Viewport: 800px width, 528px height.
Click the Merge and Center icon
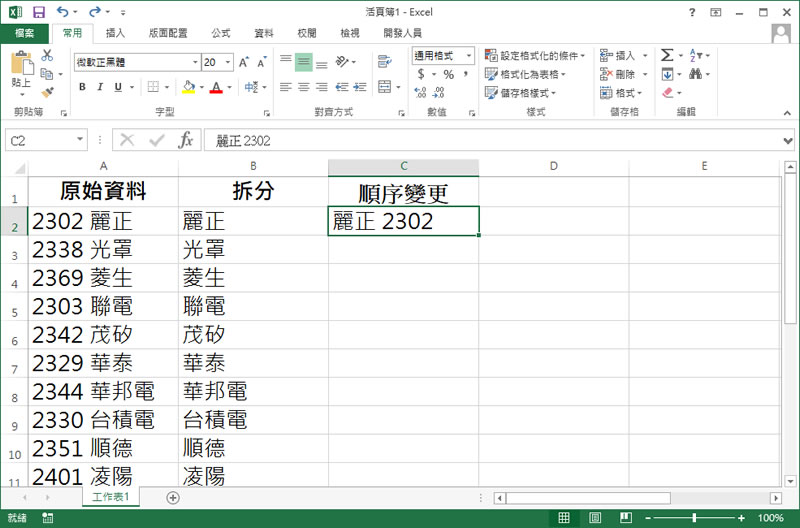pyautogui.click(x=385, y=87)
